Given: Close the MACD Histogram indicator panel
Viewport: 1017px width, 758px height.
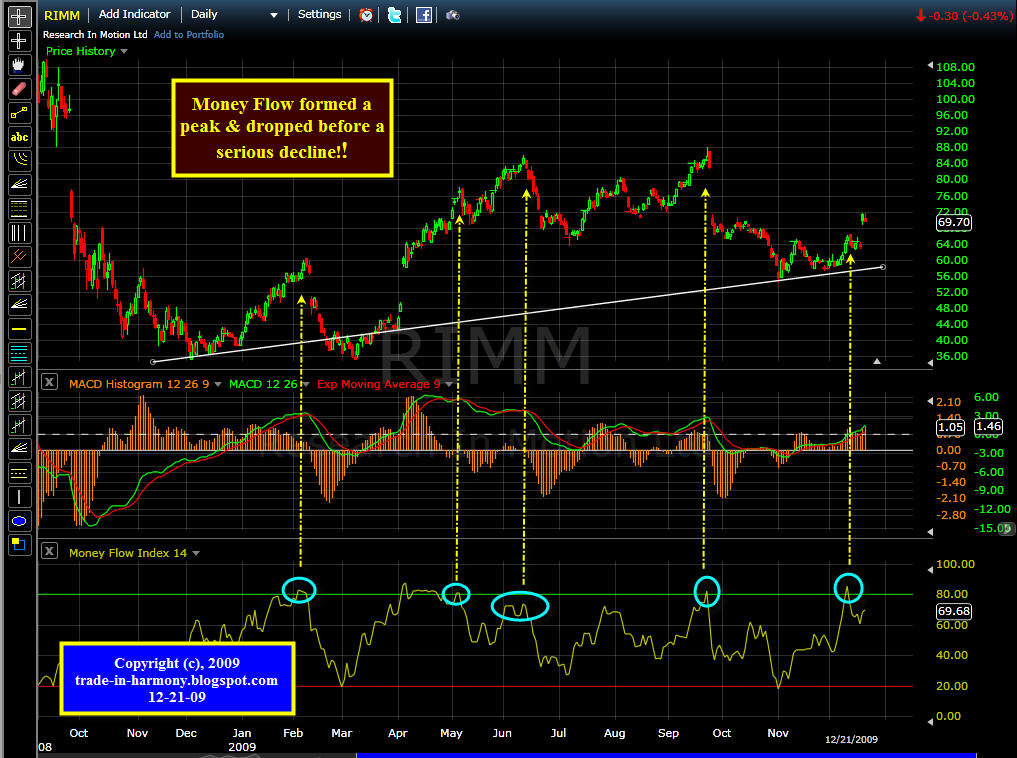Looking at the screenshot, I should (49, 382).
